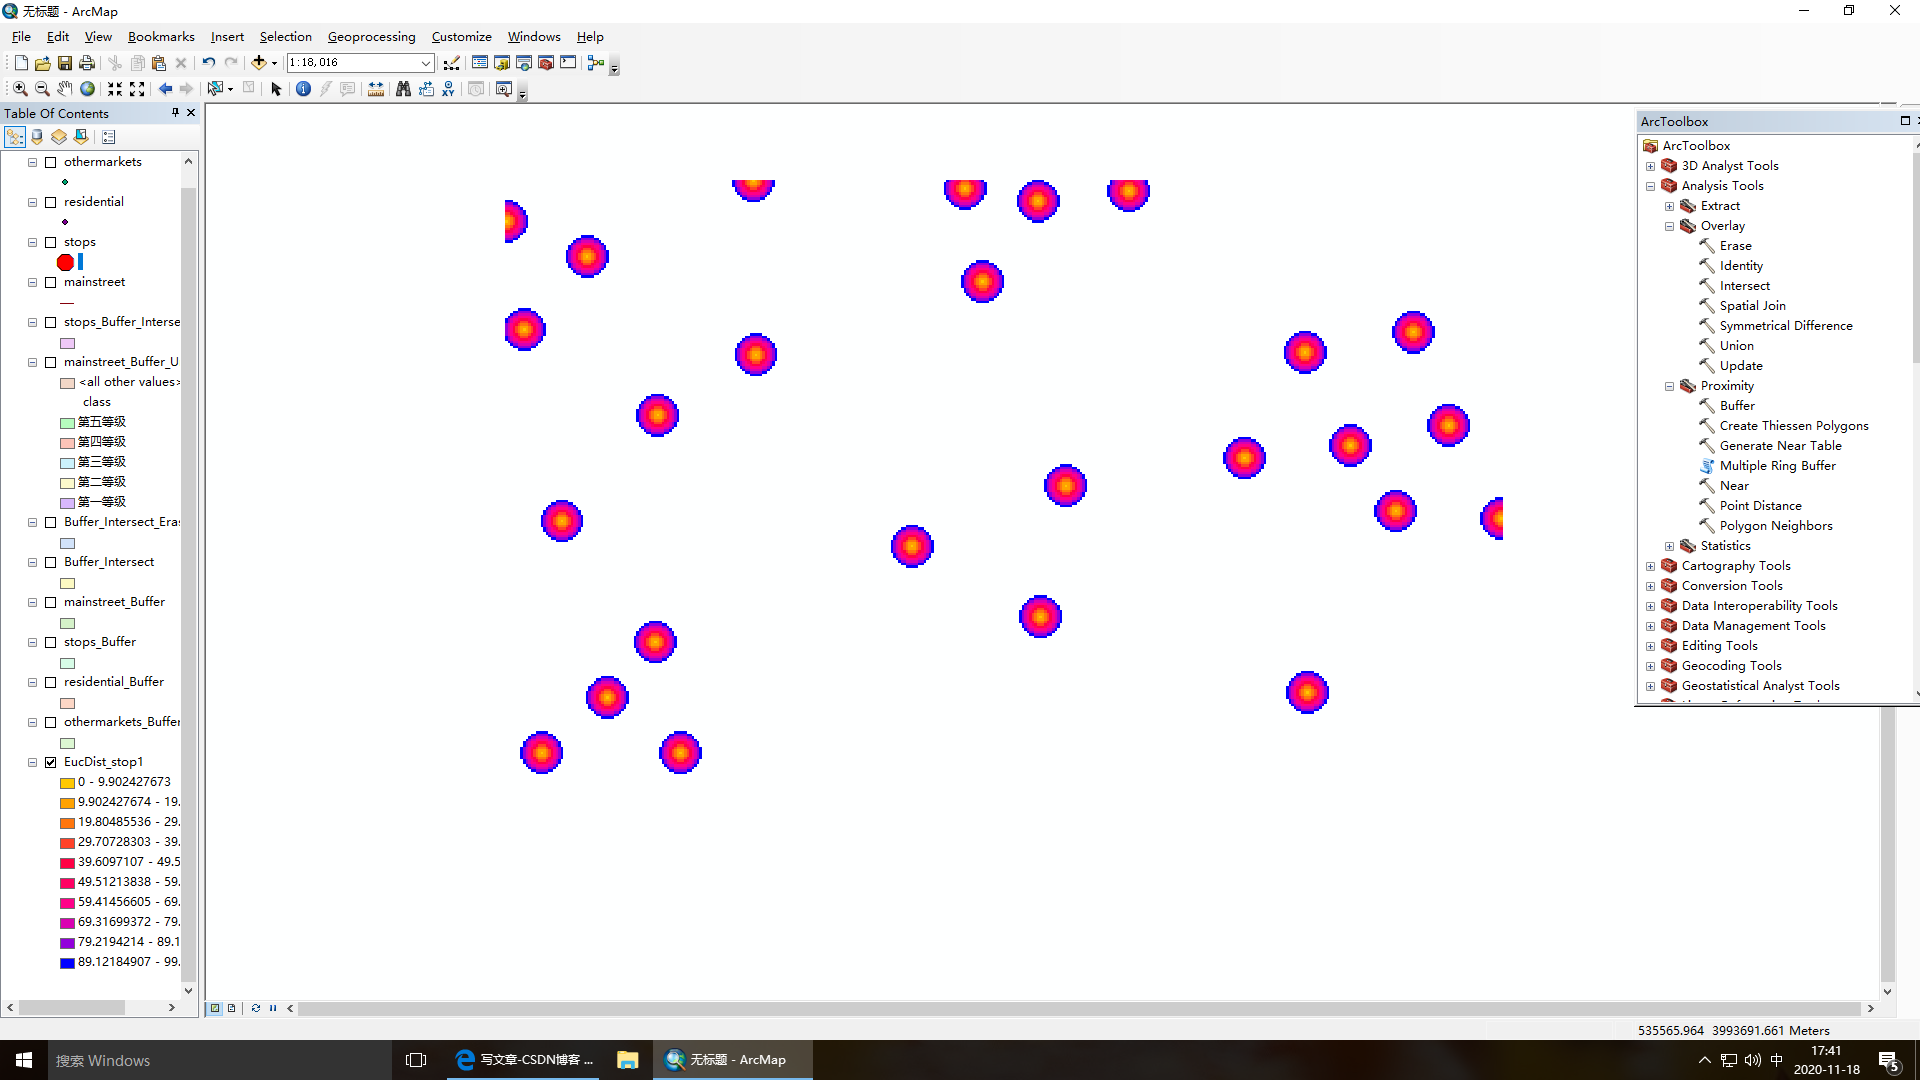Click the Full Extent globe icon

click(x=88, y=89)
